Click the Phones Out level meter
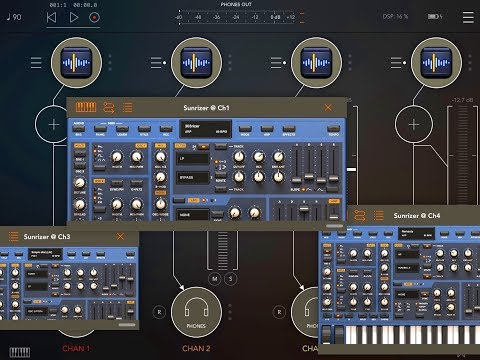 236,17
